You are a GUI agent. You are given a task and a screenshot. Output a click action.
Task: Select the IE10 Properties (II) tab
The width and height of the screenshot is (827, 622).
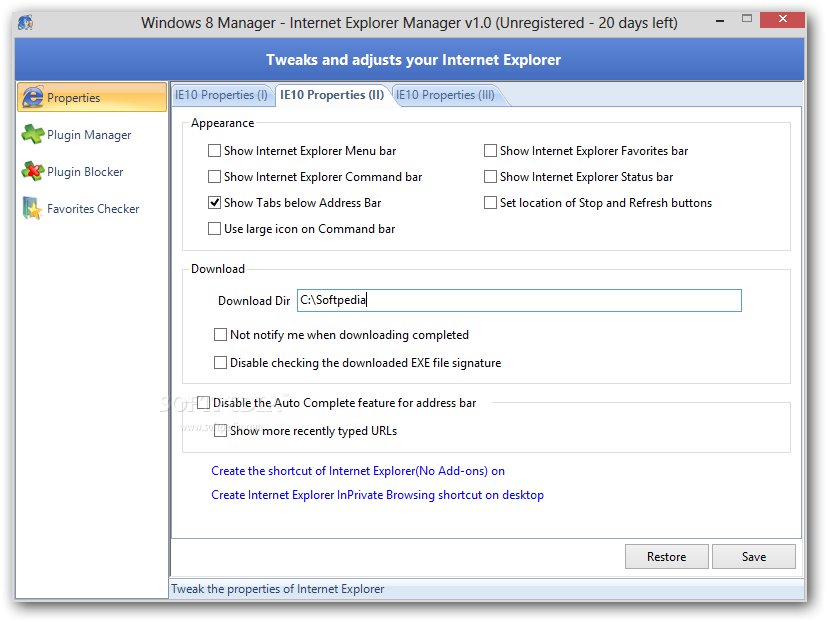coord(332,95)
